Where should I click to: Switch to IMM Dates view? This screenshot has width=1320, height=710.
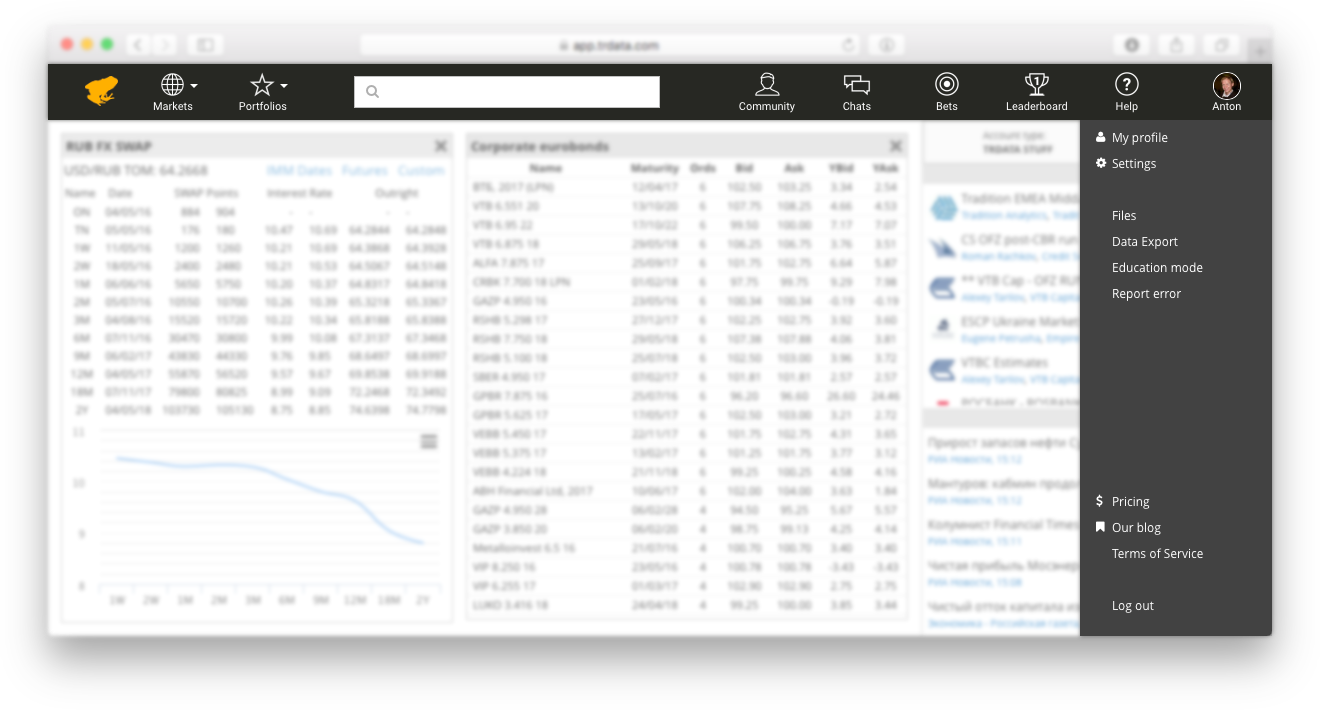click(299, 171)
